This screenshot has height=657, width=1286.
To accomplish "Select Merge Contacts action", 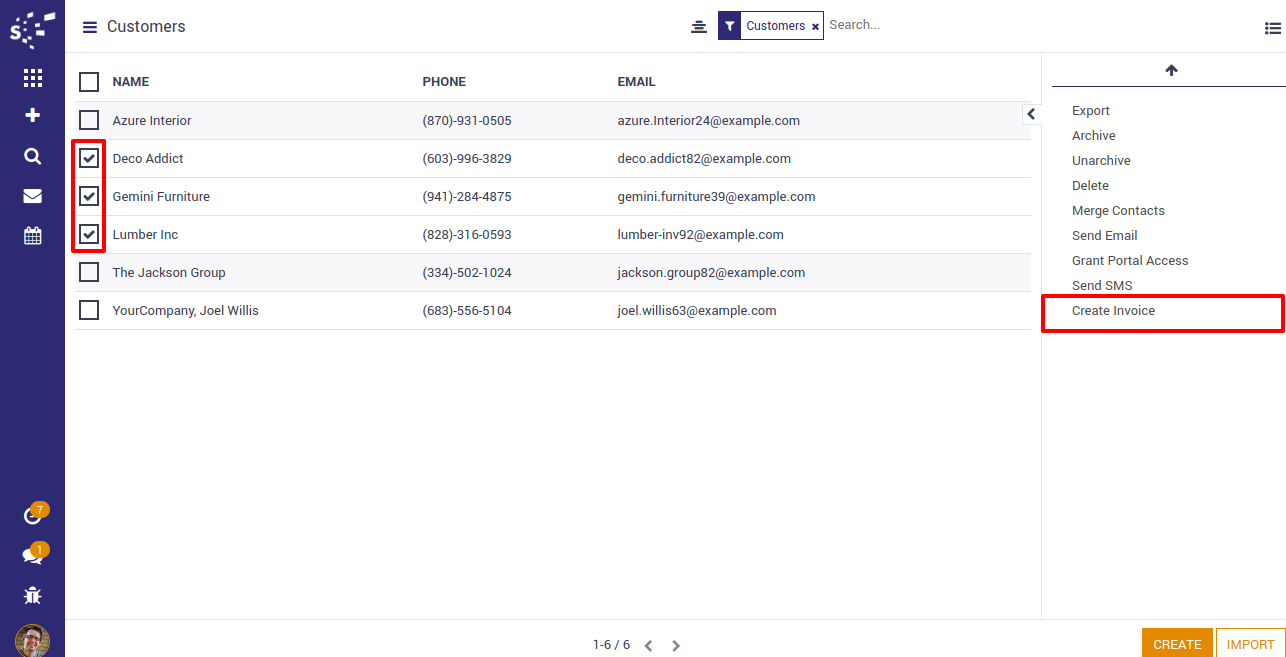I will [1118, 211].
